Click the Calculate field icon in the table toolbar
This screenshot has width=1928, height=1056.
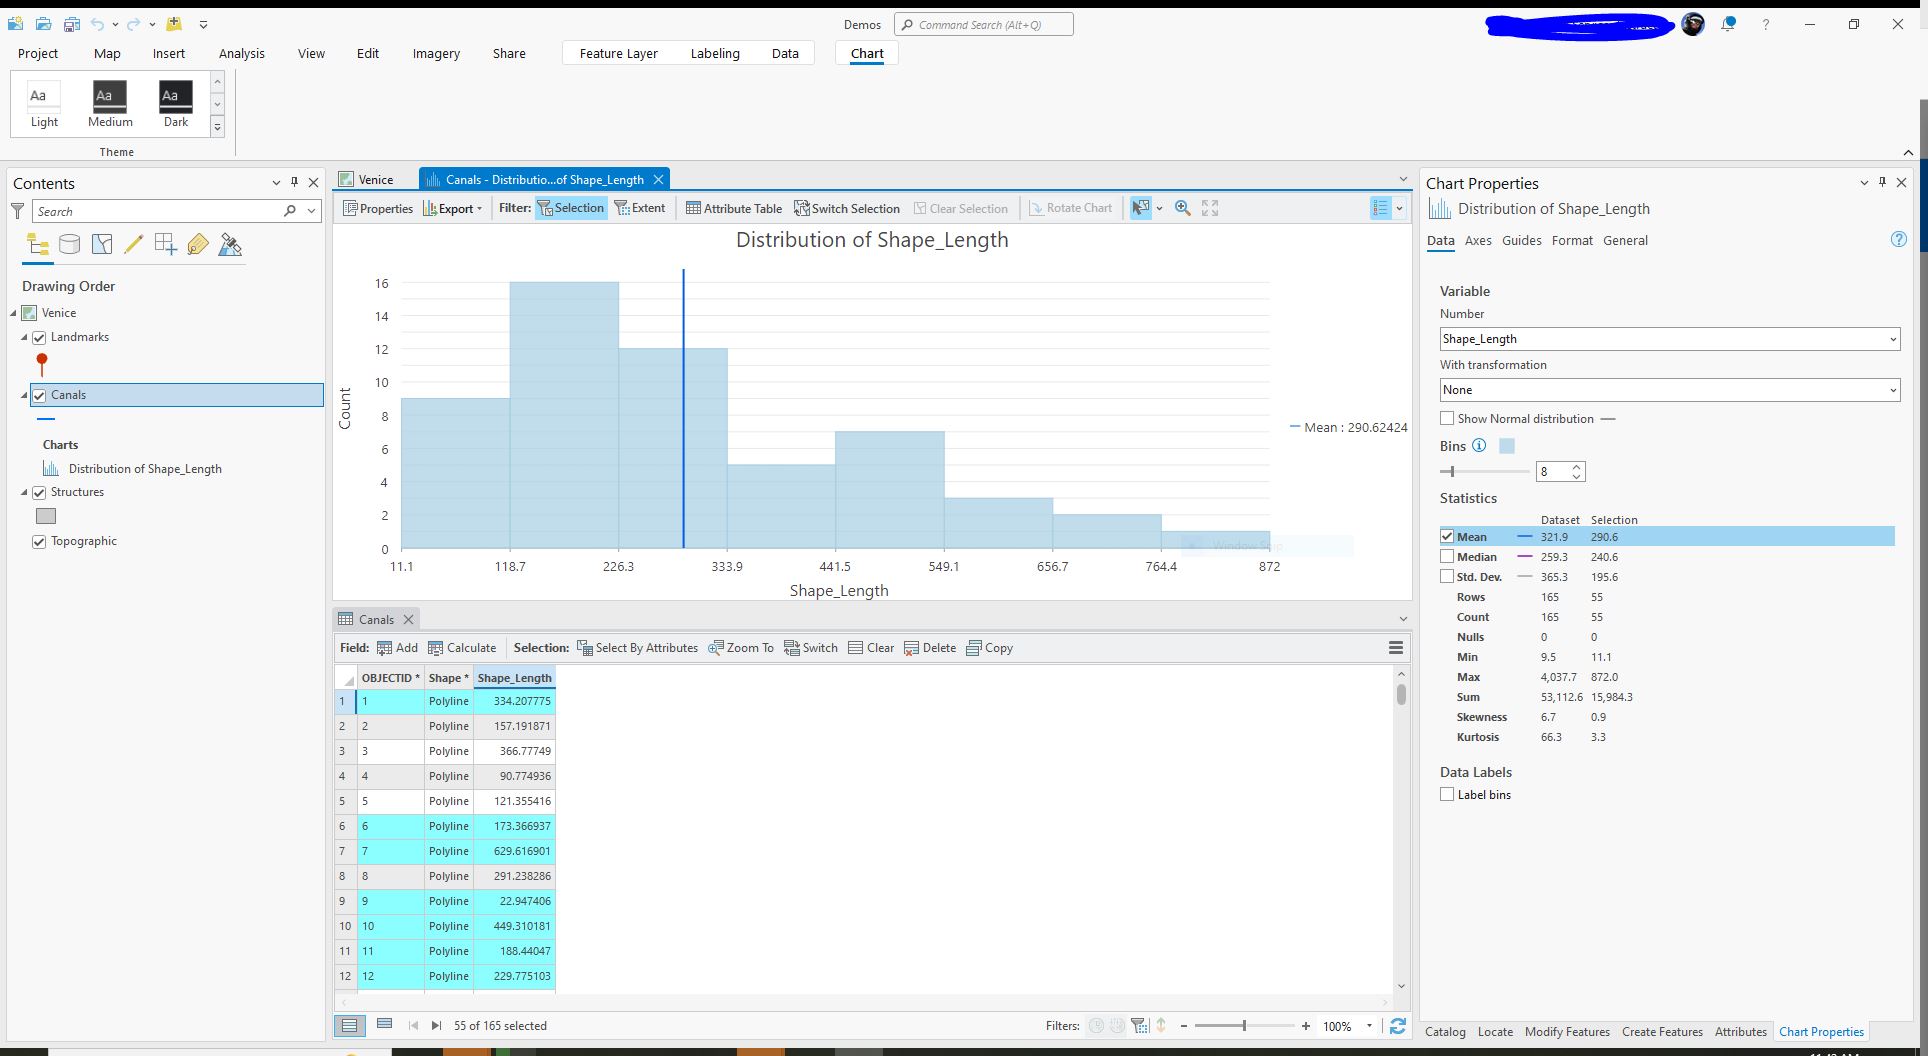coord(462,647)
